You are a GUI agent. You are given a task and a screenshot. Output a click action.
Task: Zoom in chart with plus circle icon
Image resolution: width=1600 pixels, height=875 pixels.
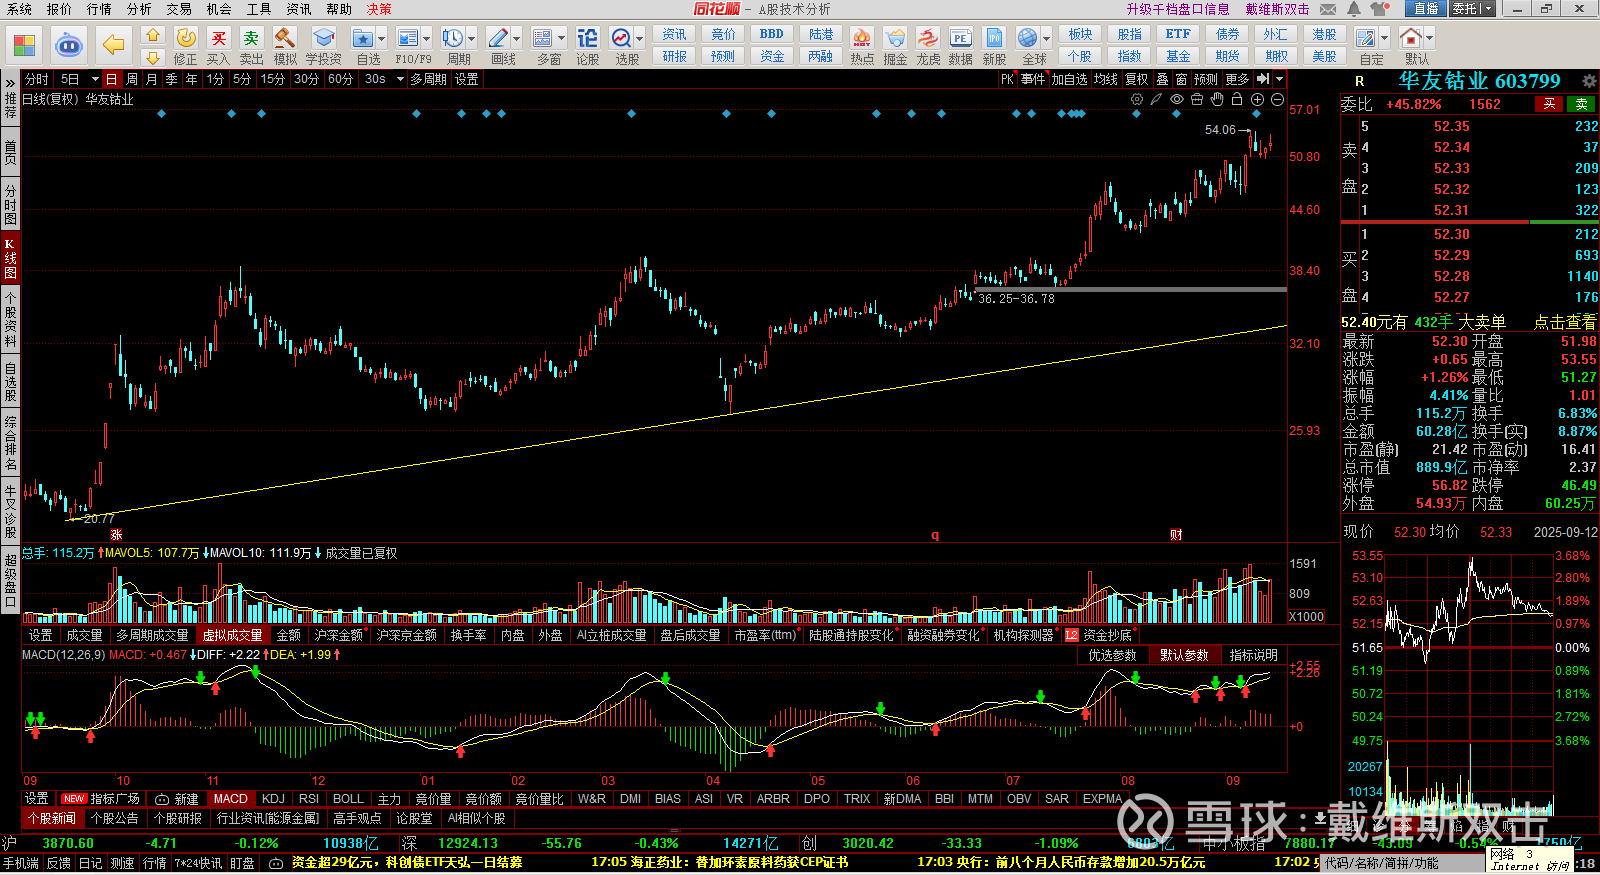[x=1257, y=99]
